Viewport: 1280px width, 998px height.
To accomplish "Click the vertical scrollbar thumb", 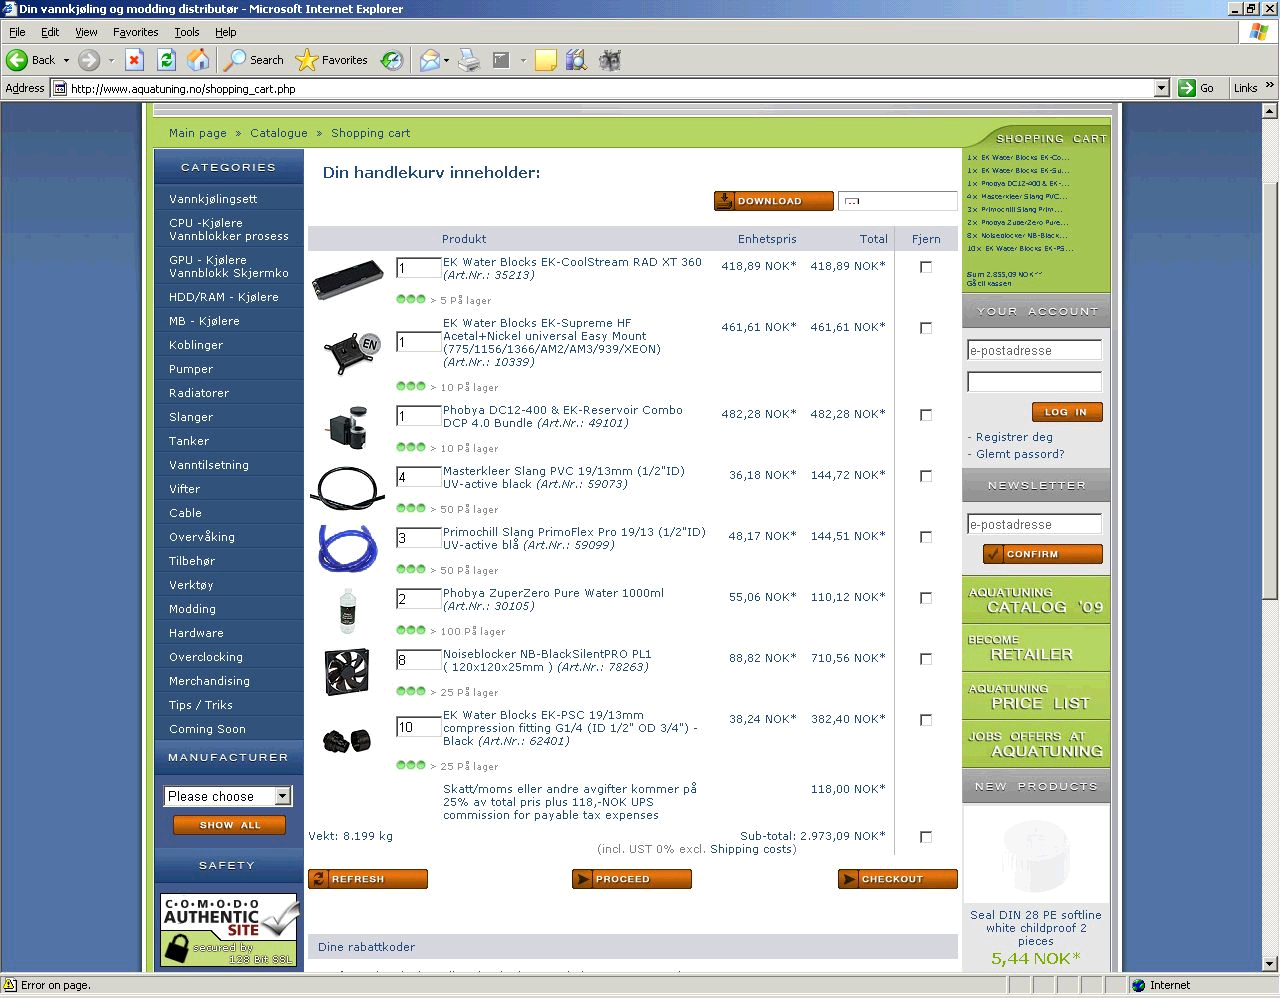I will pyautogui.click(x=1270, y=390).
